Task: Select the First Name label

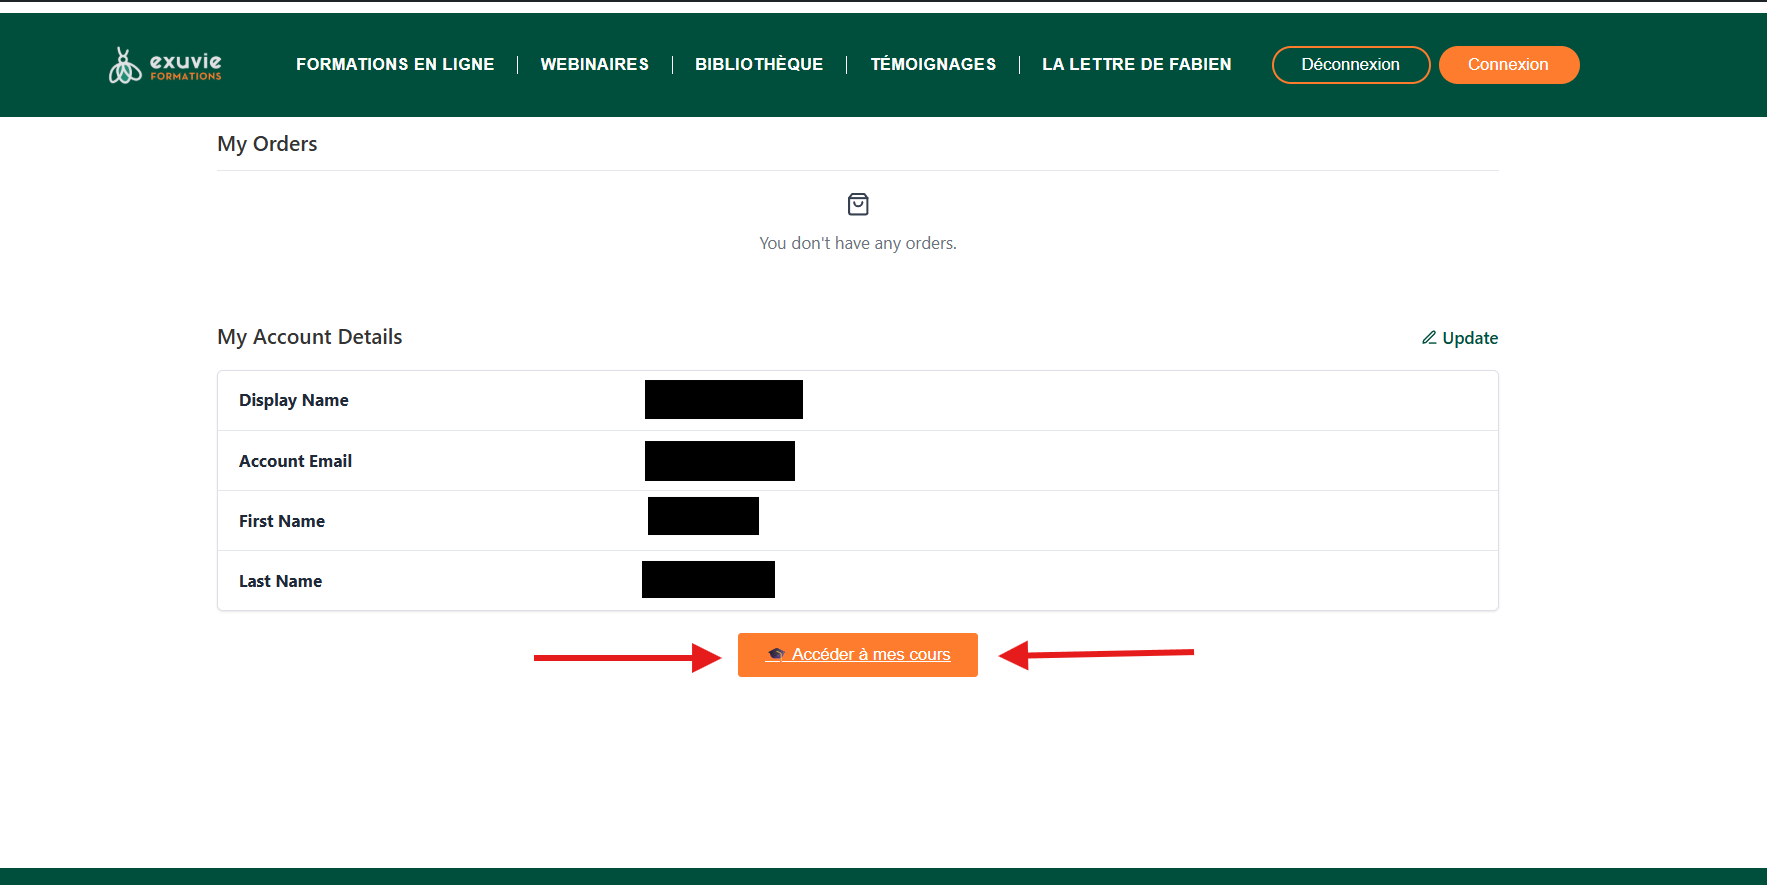Action: click(x=282, y=521)
